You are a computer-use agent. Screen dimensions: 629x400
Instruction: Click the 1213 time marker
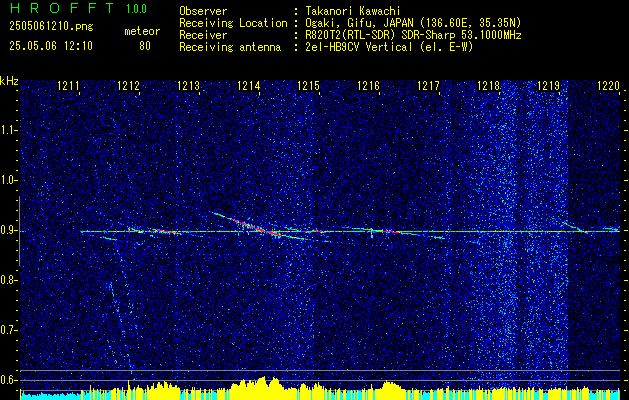(189, 85)
